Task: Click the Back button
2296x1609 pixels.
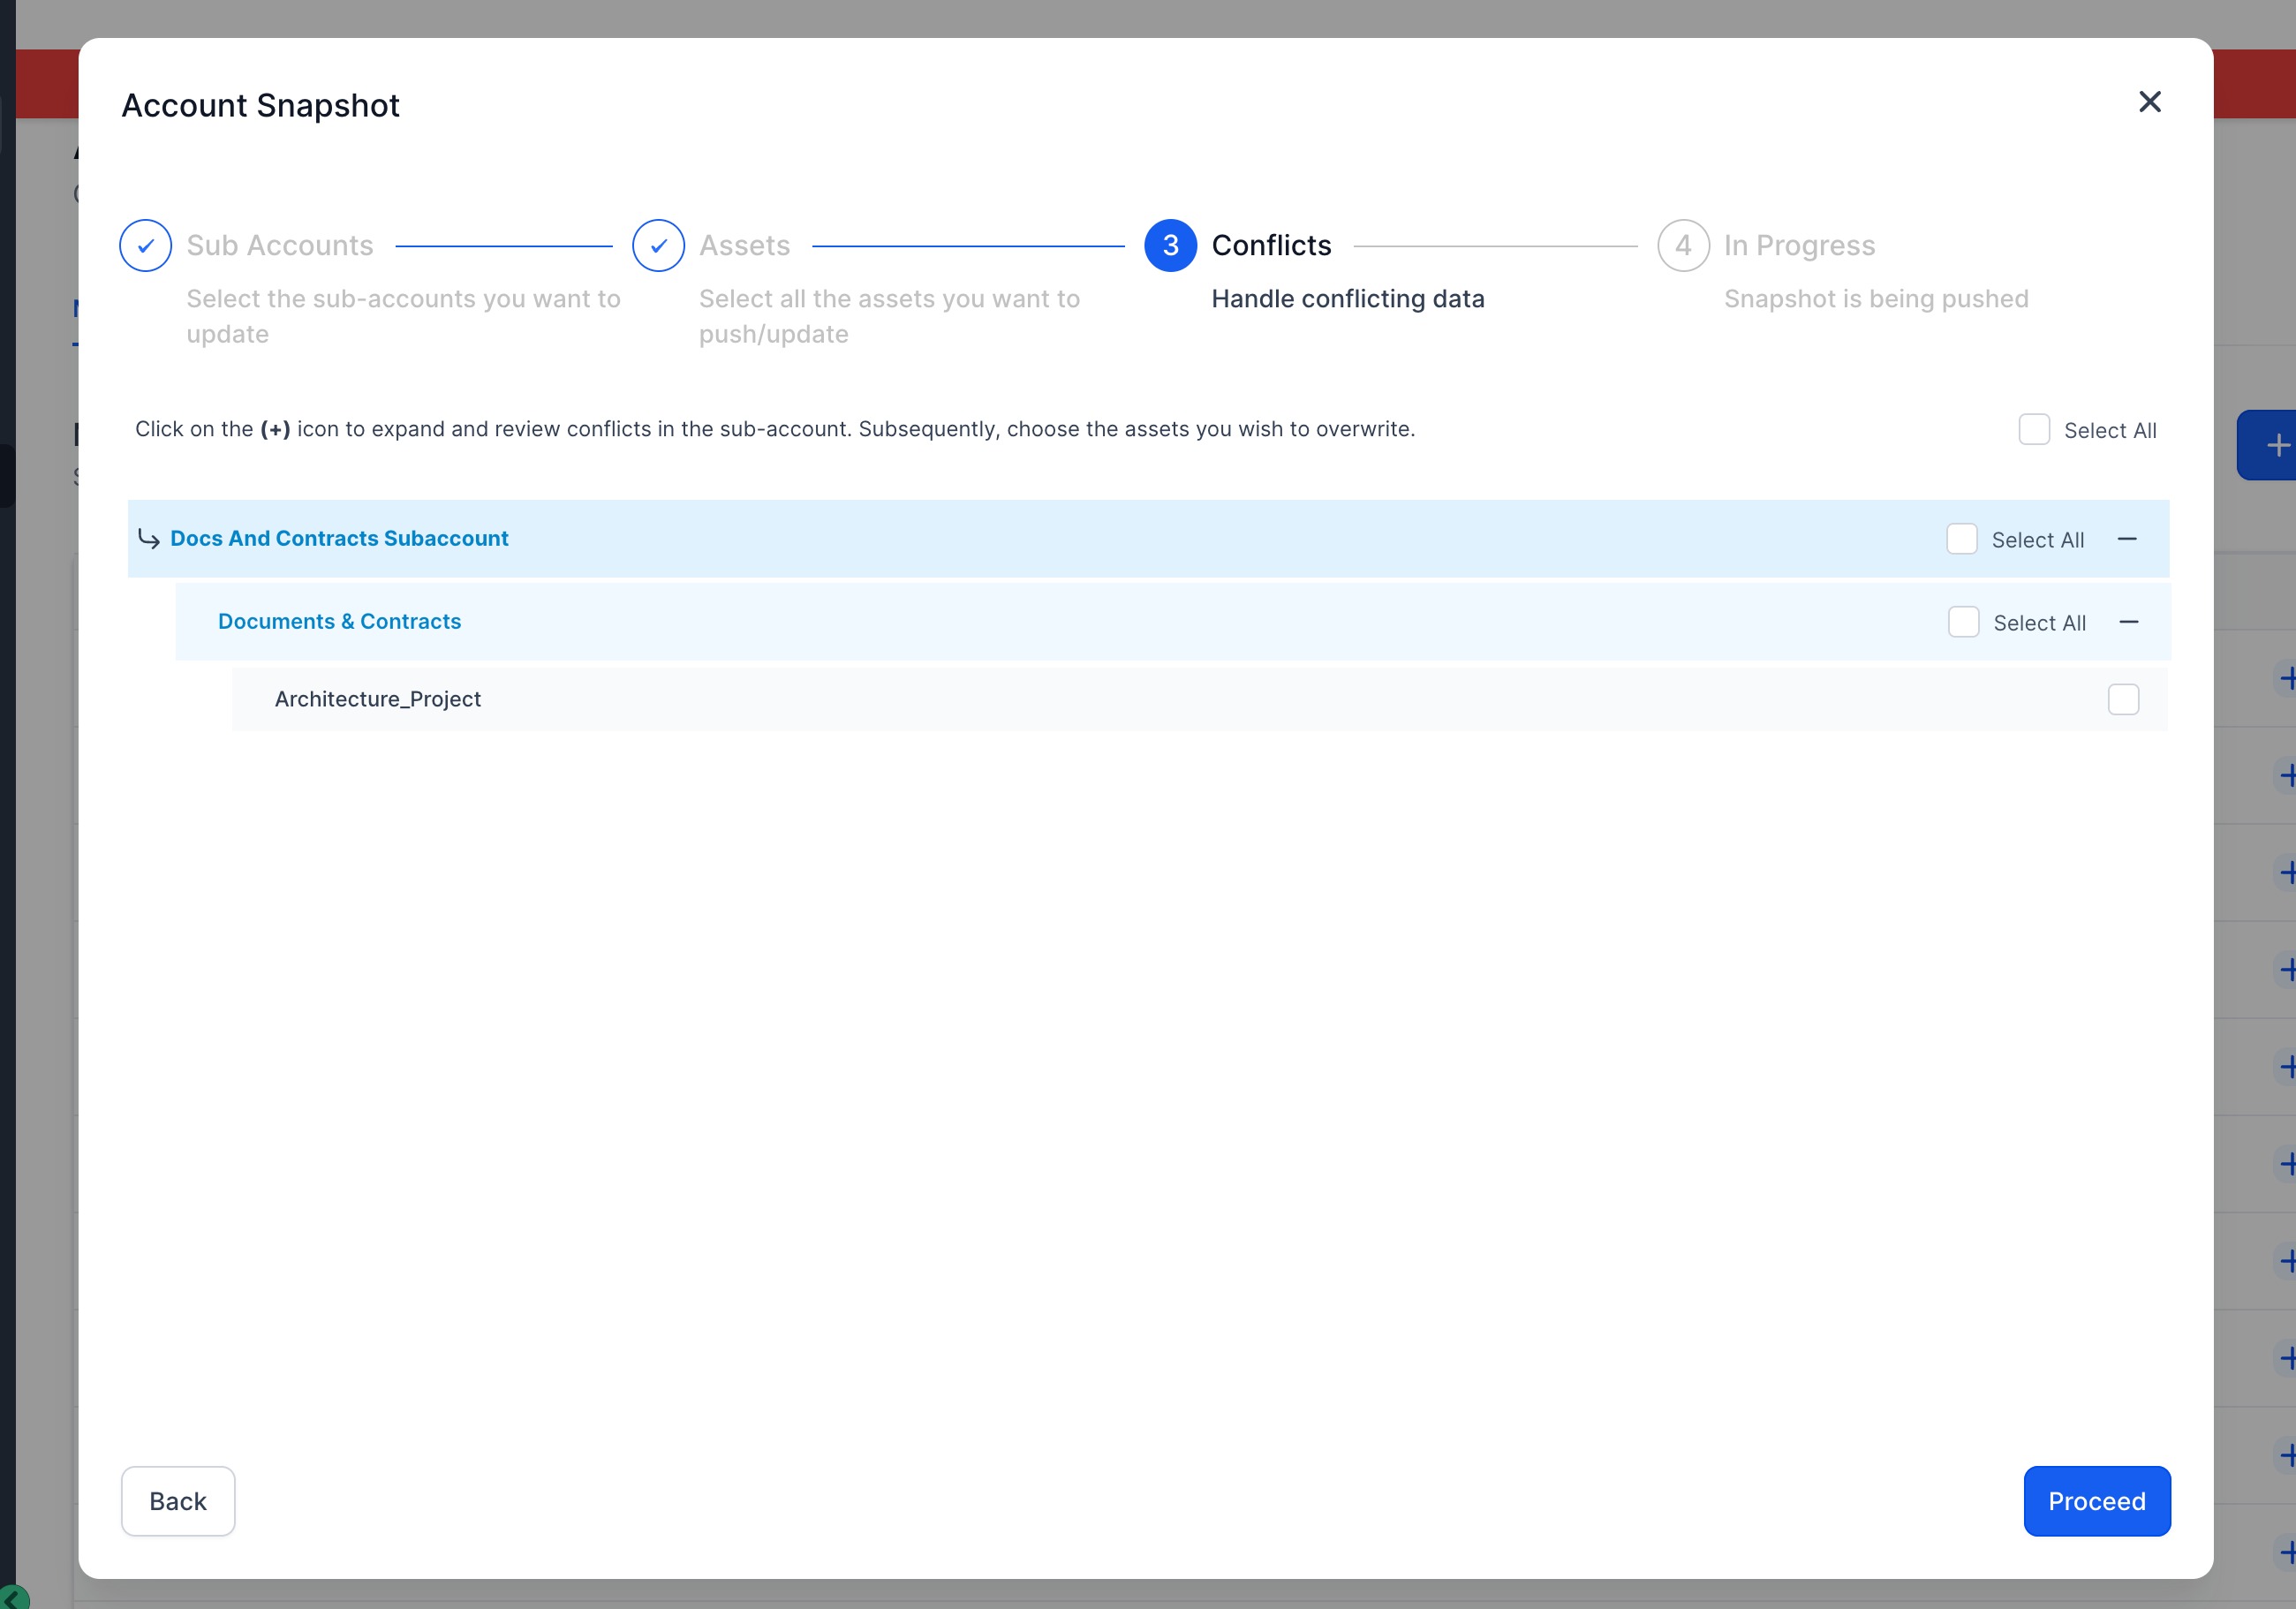Action: pyautogui.click(x=178, y=1501)
